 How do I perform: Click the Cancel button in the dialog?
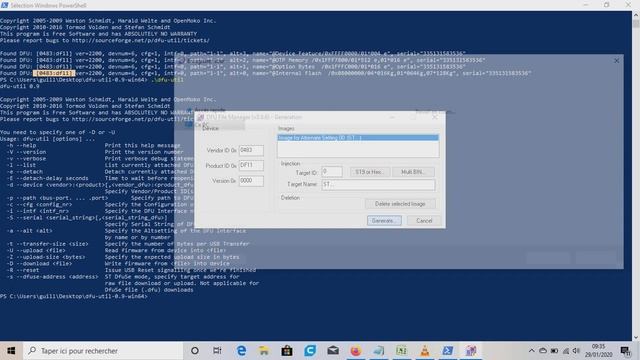(424, 220)
